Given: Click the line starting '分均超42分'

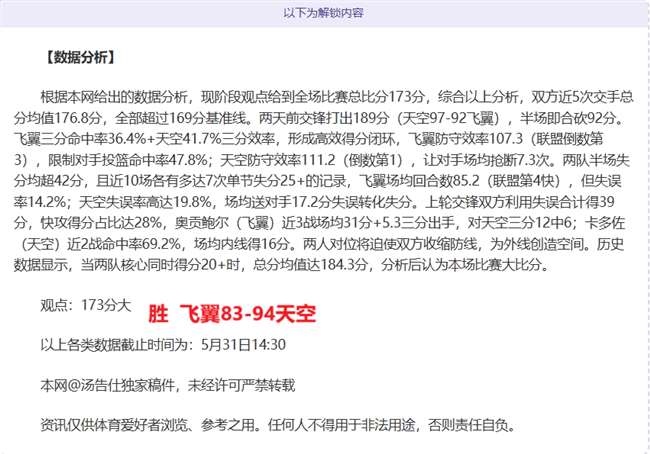Looking at the screenshot, I should click(x=318, y=181).
